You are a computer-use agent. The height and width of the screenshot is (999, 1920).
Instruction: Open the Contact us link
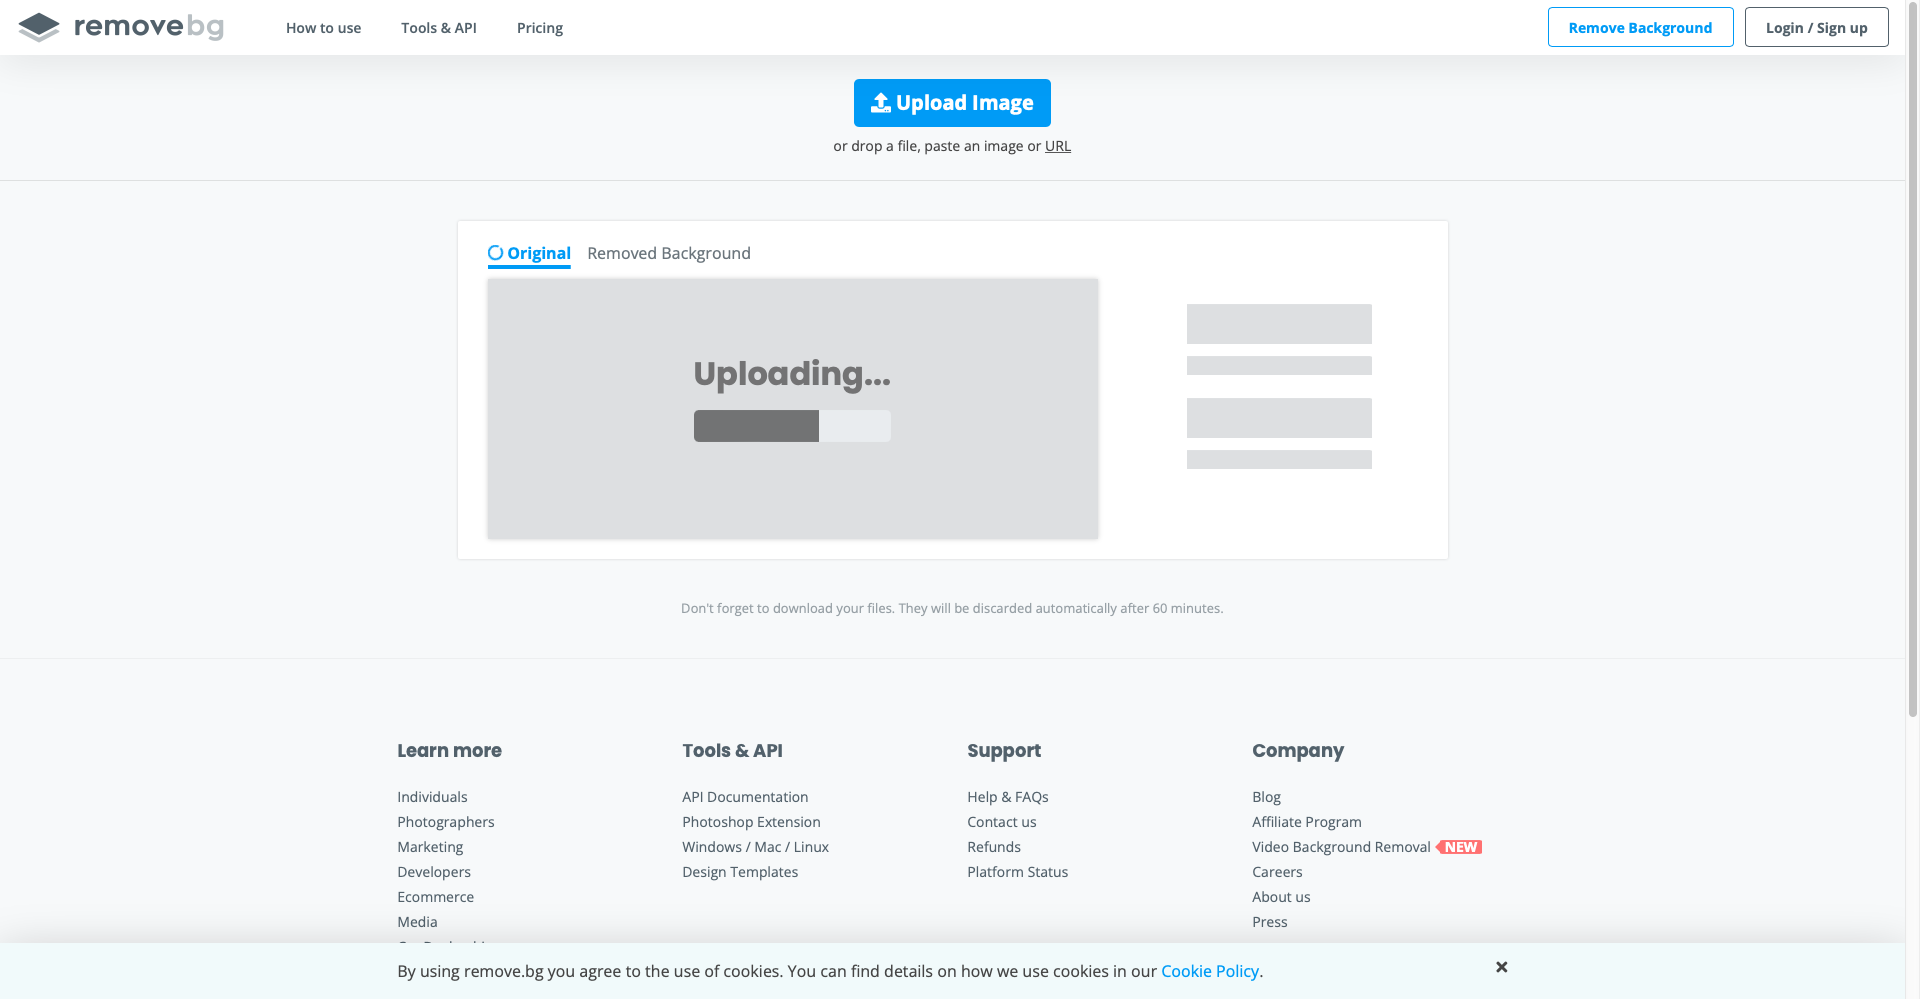click(1002, 822)
